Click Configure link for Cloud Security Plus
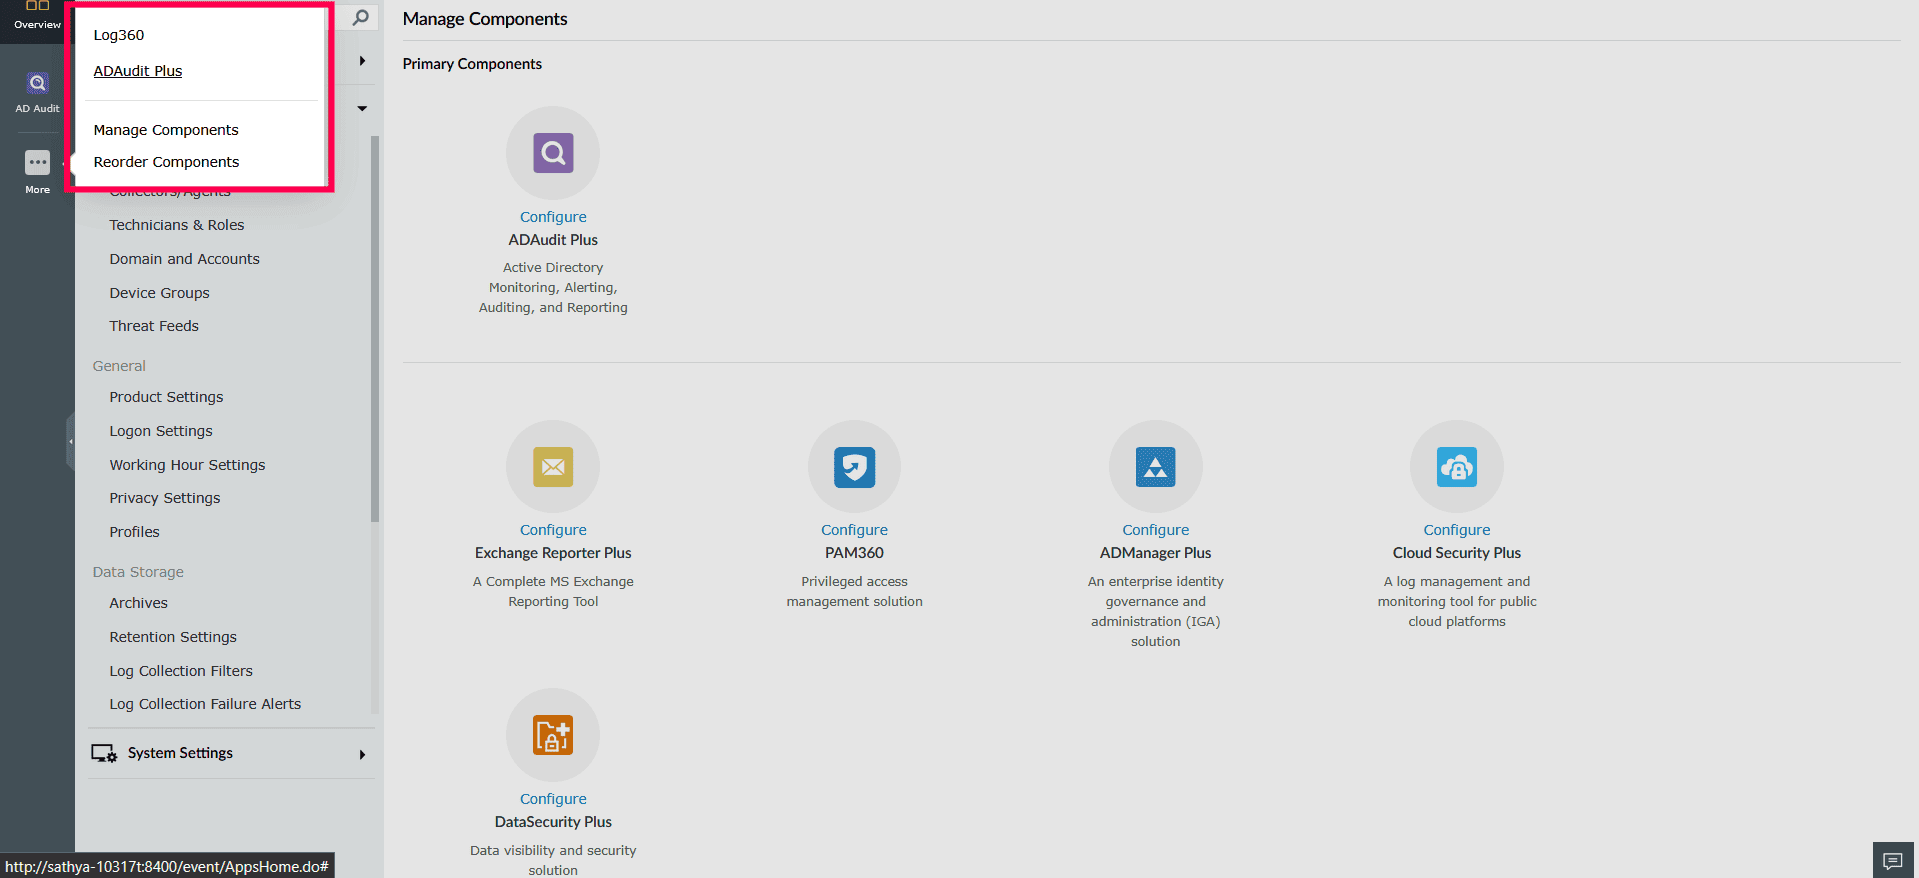 pos(1456,530)
